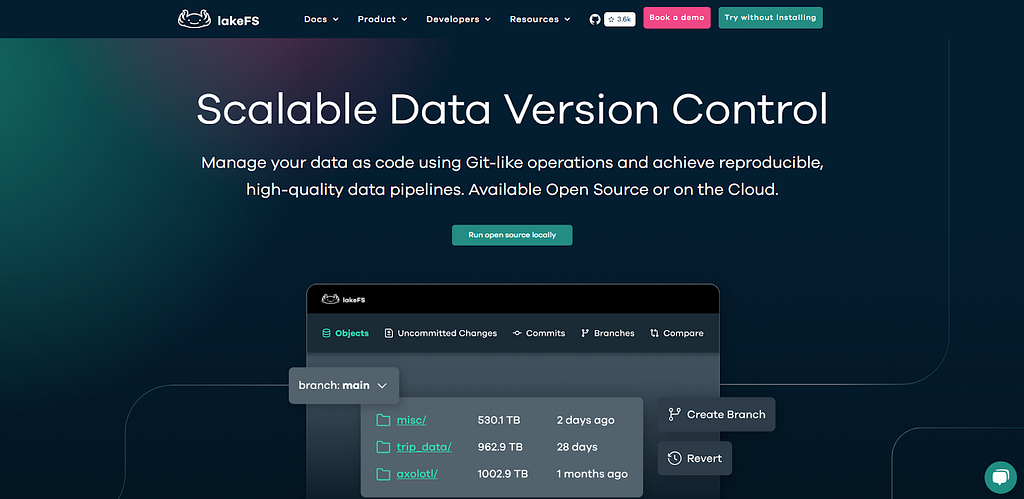The image size is (1024, 499).
Task: Click the Create Branch button
Action: coord(716,414)
